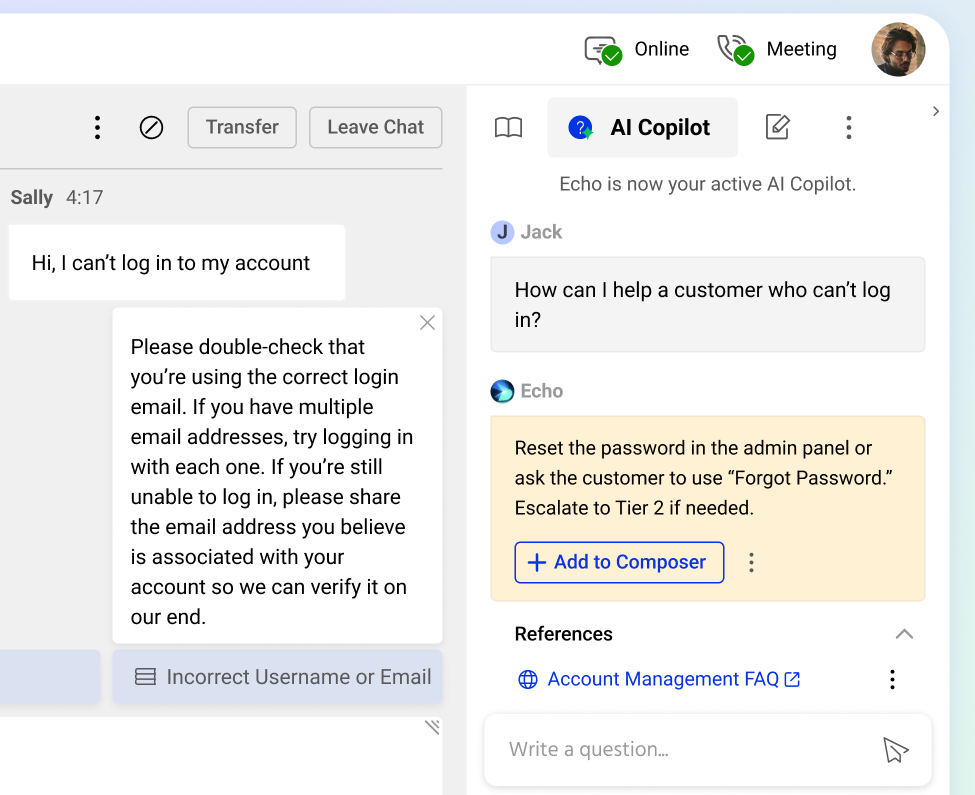Open the Meeting phone status indicator
The height and width of the screenshot is (795, 975).
[x=777, y=50]
